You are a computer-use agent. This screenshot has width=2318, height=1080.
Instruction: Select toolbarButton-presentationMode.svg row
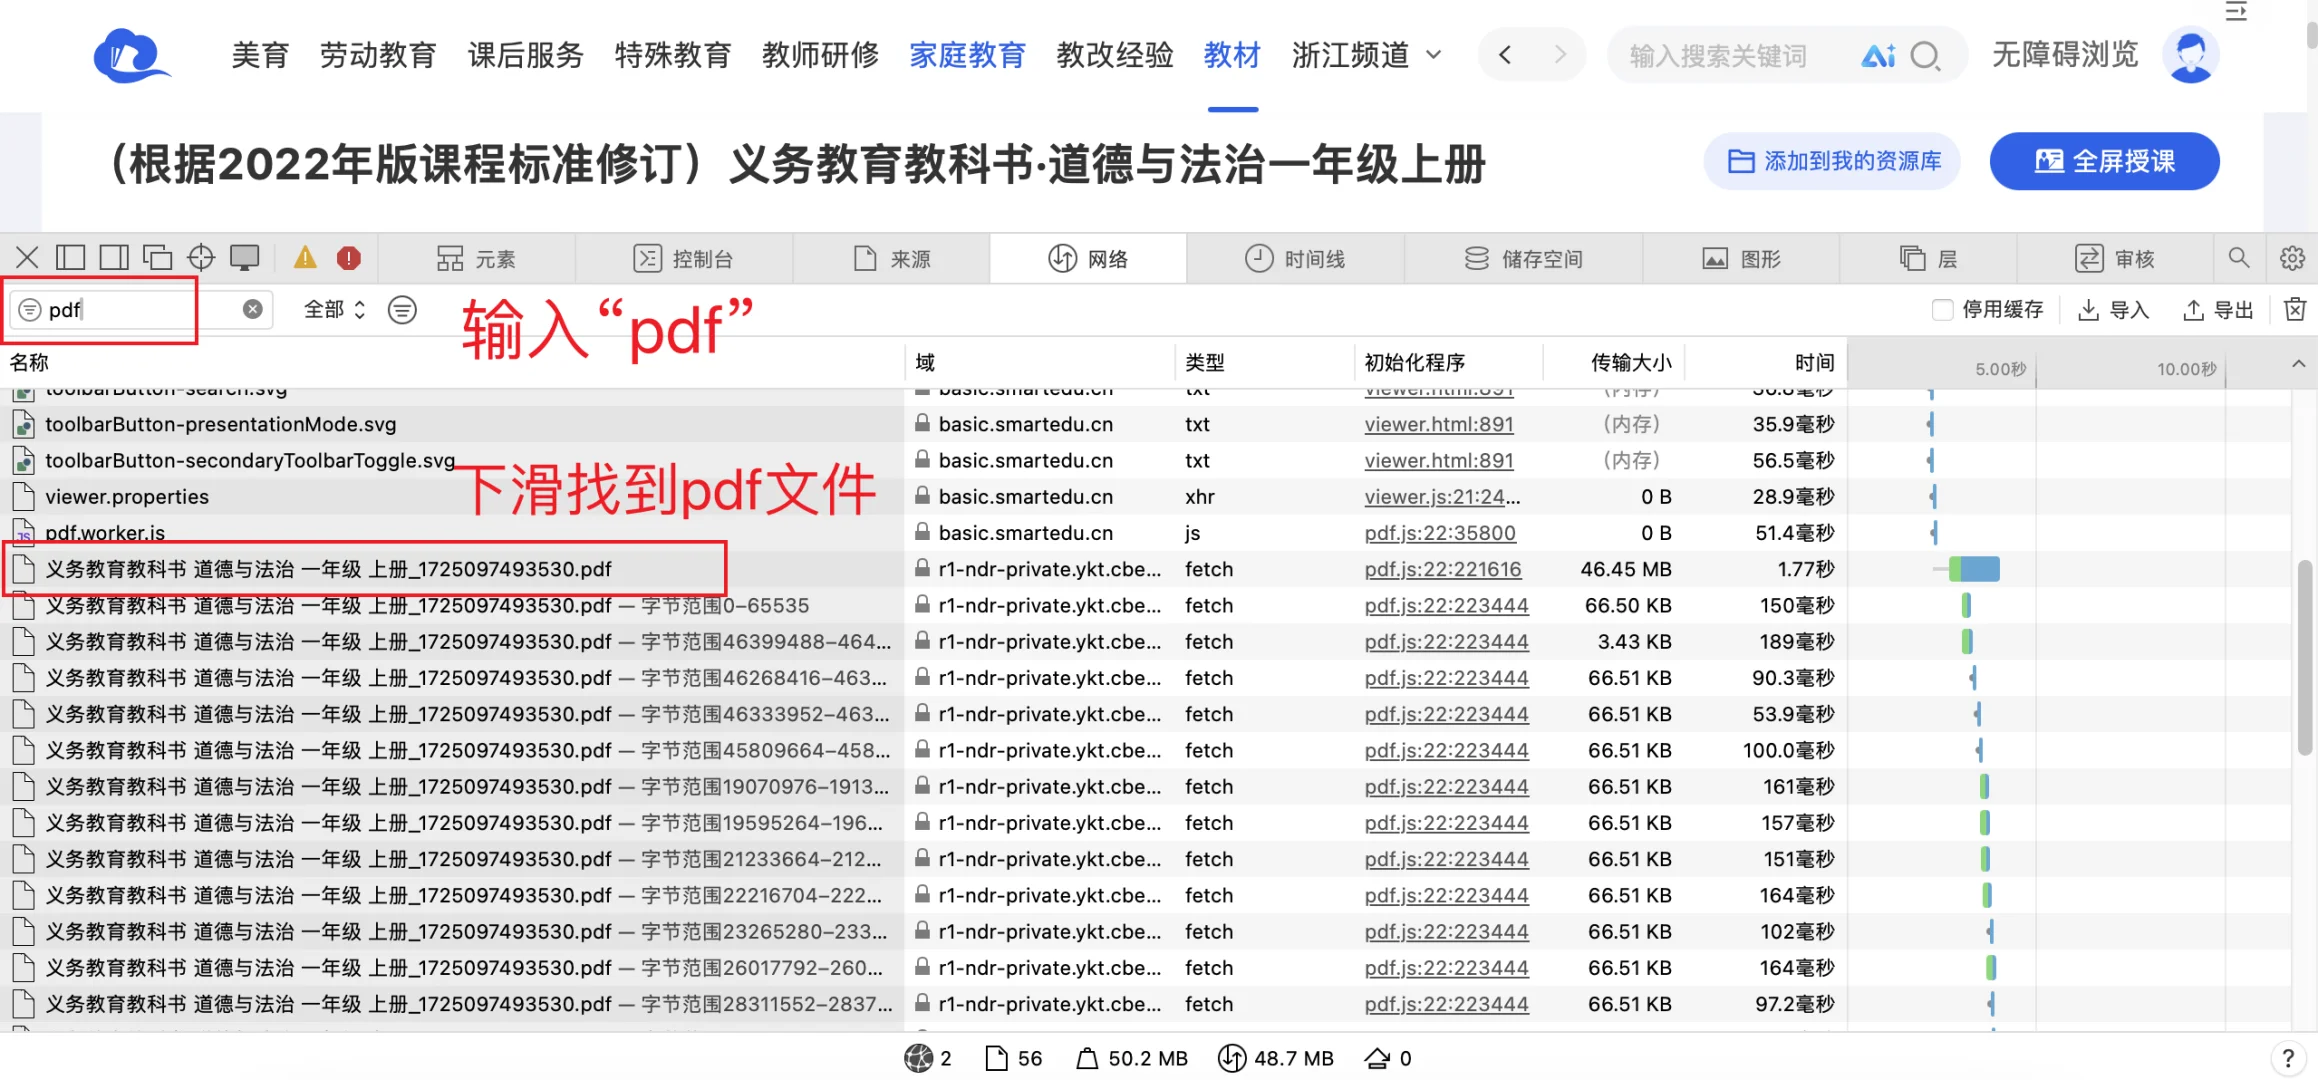[1146, 424]
